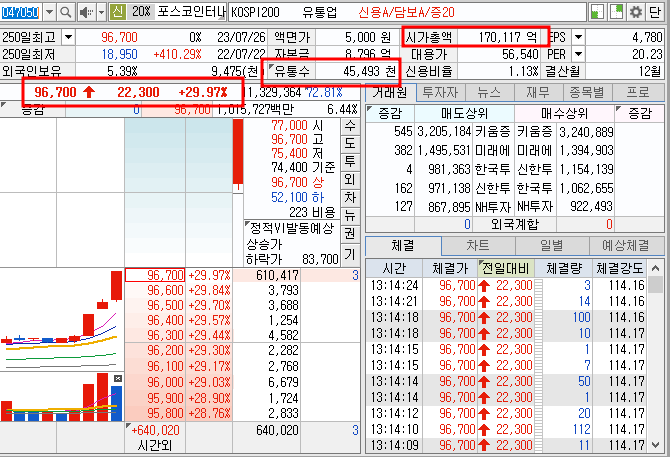Image resolution: width=670 pixels, height=457 pixels.
Task: Click the mini candlestick chart thumbnail
Action: pyautogui.click(x=62, y=320)
